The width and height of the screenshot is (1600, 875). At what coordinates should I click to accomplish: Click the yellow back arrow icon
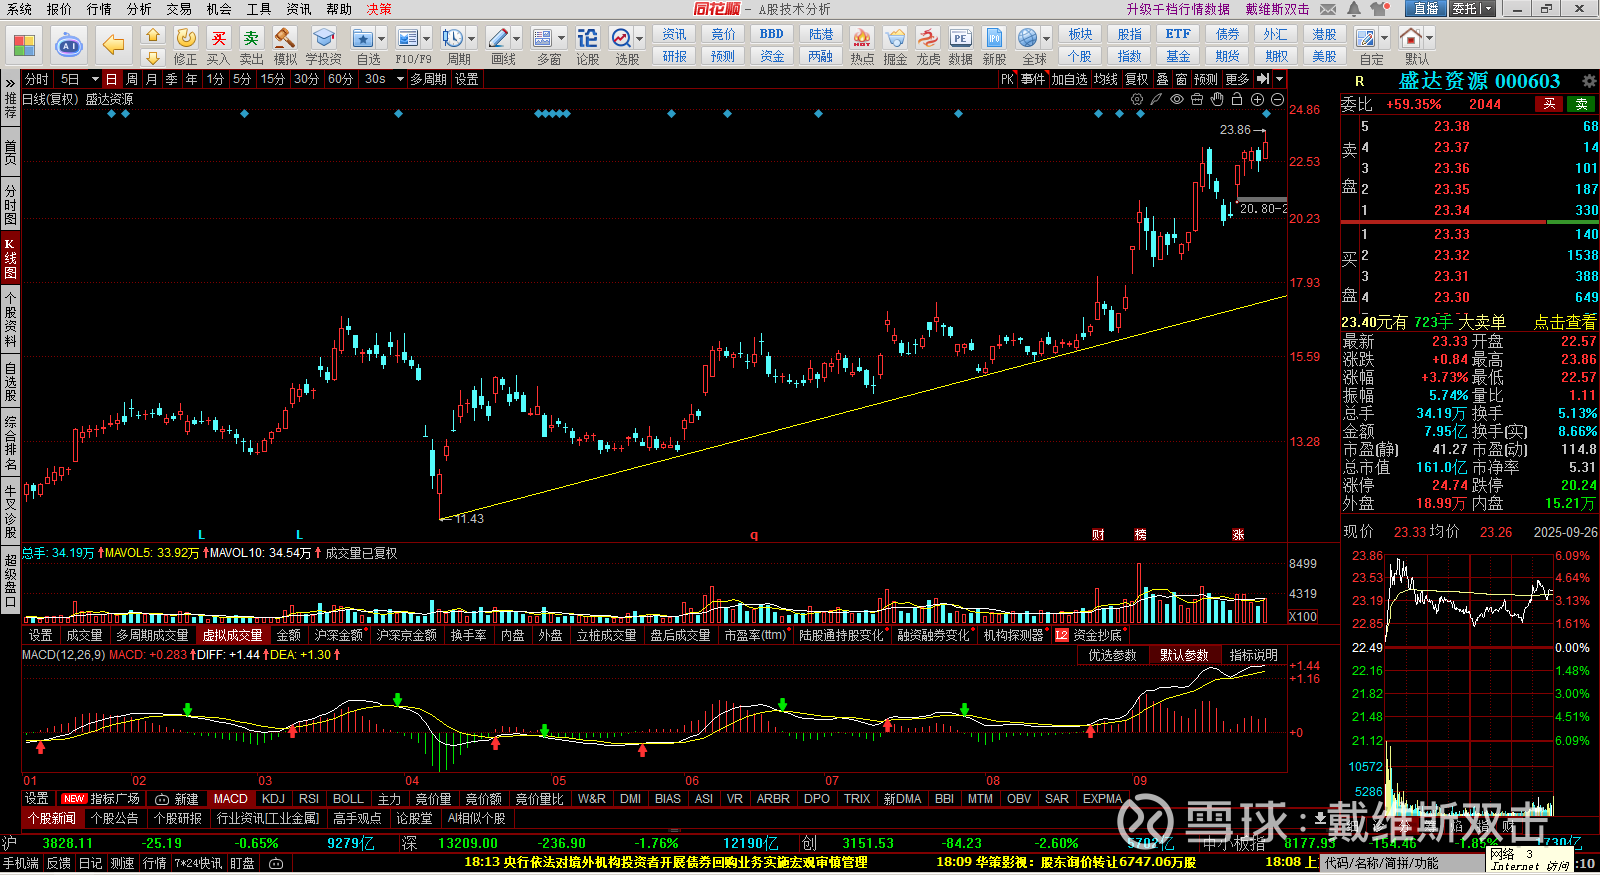click(113, 45)
